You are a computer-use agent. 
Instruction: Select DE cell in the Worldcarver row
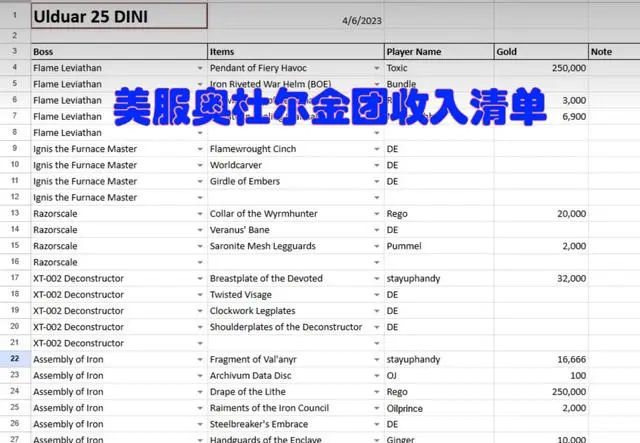(439, 165)
